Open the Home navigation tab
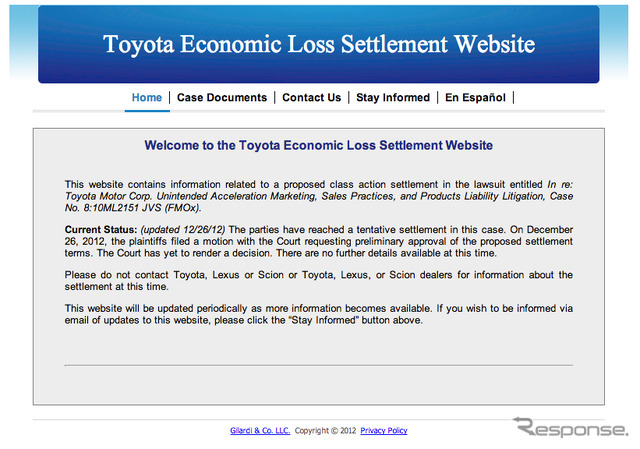 (147, 98)
